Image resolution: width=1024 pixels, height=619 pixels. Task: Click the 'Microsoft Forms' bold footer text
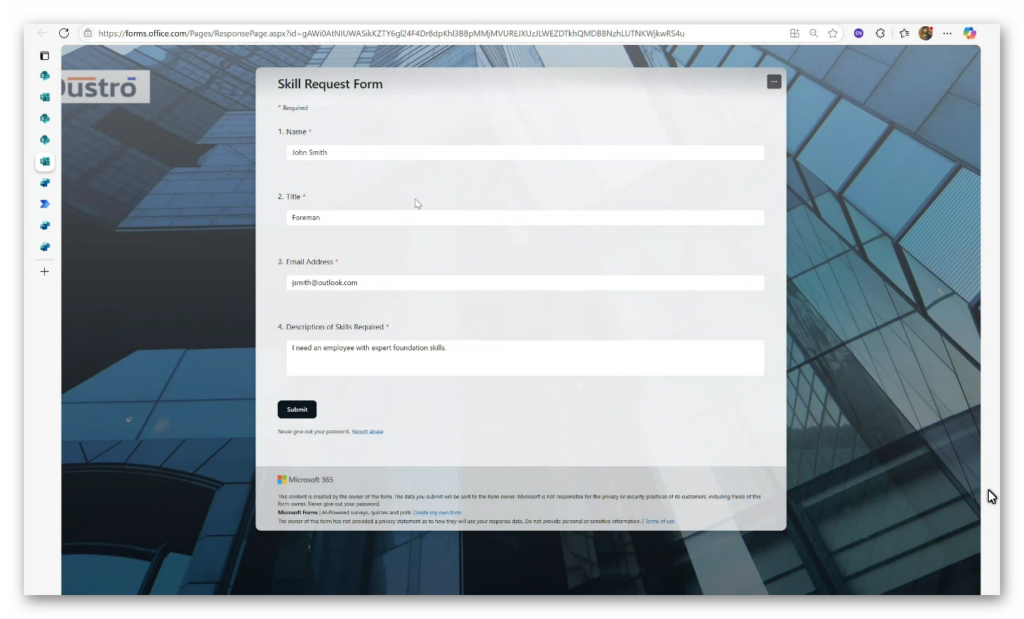(x=298, y=513)
